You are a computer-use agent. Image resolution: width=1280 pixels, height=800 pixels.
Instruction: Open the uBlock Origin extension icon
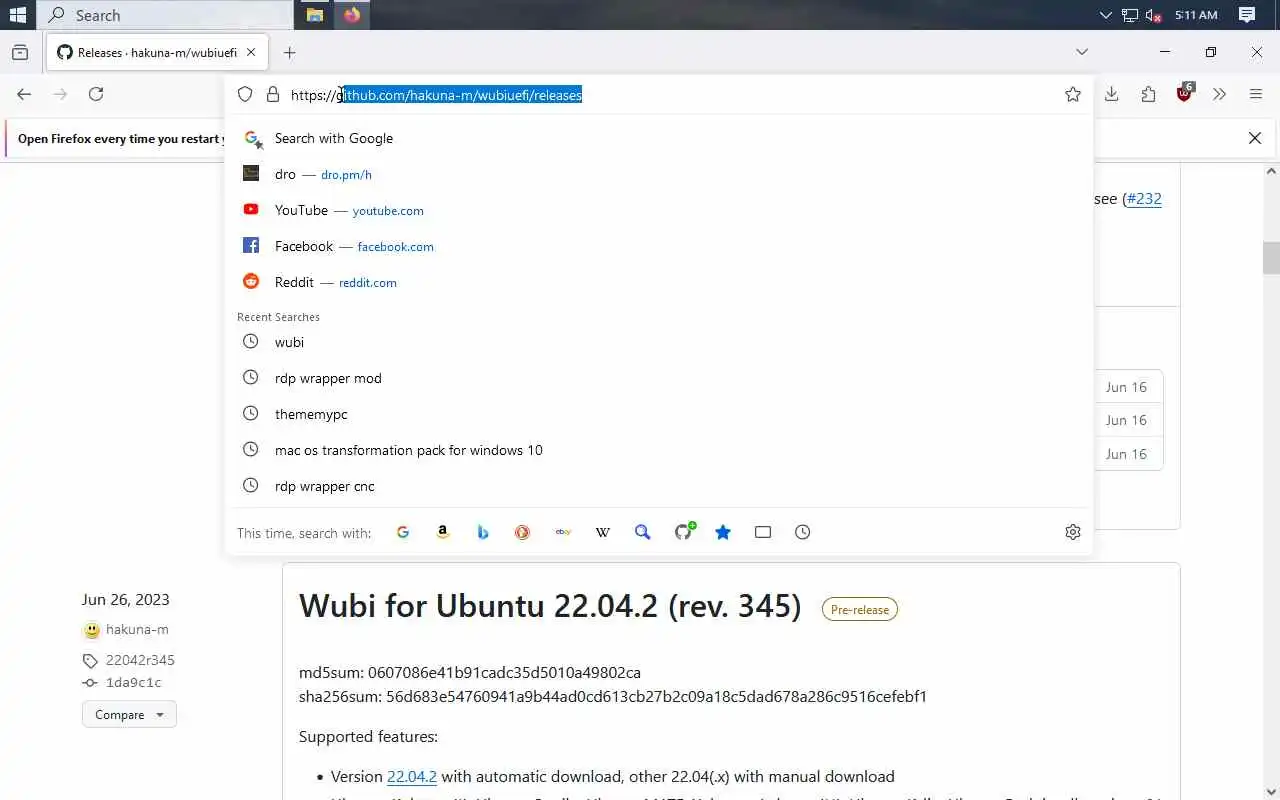coord(1185,93)
